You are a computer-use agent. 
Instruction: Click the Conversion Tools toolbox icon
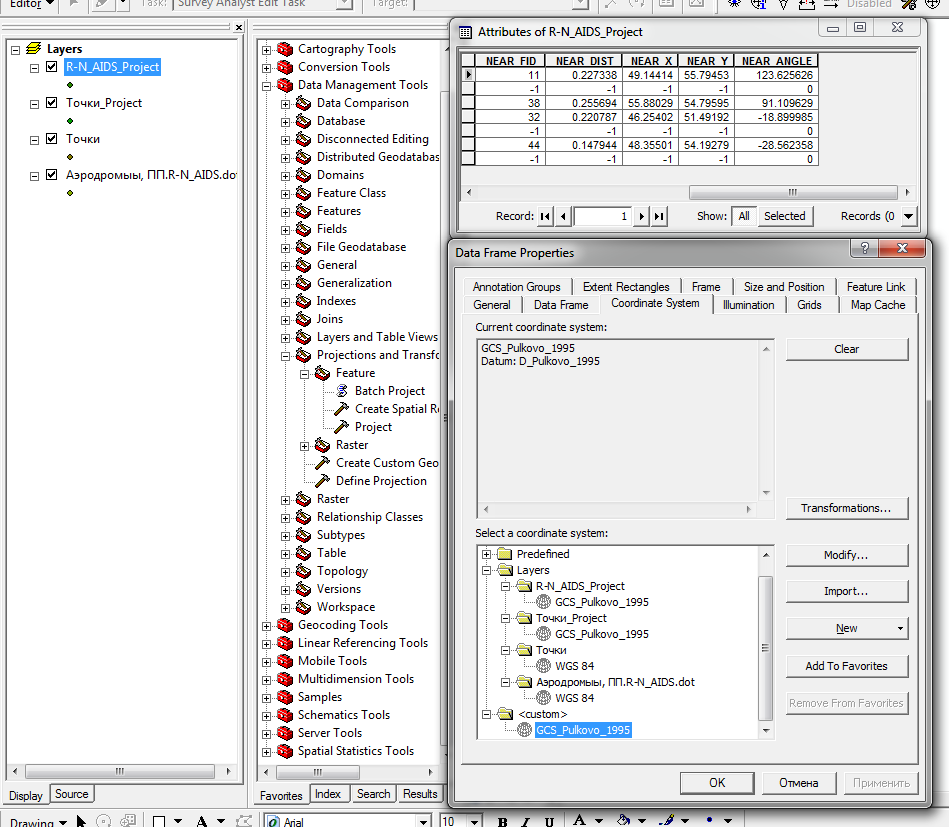tap(285, 67)
